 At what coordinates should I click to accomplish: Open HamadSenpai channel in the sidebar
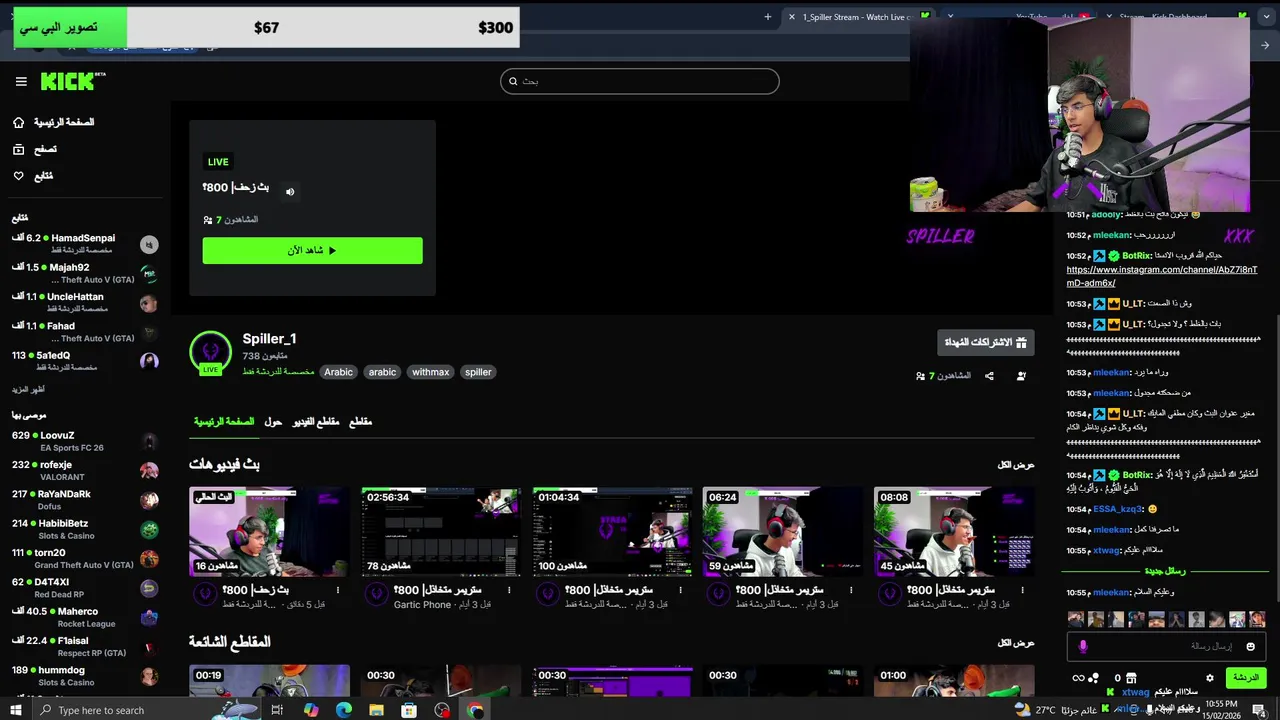click(x=85, y=244)
